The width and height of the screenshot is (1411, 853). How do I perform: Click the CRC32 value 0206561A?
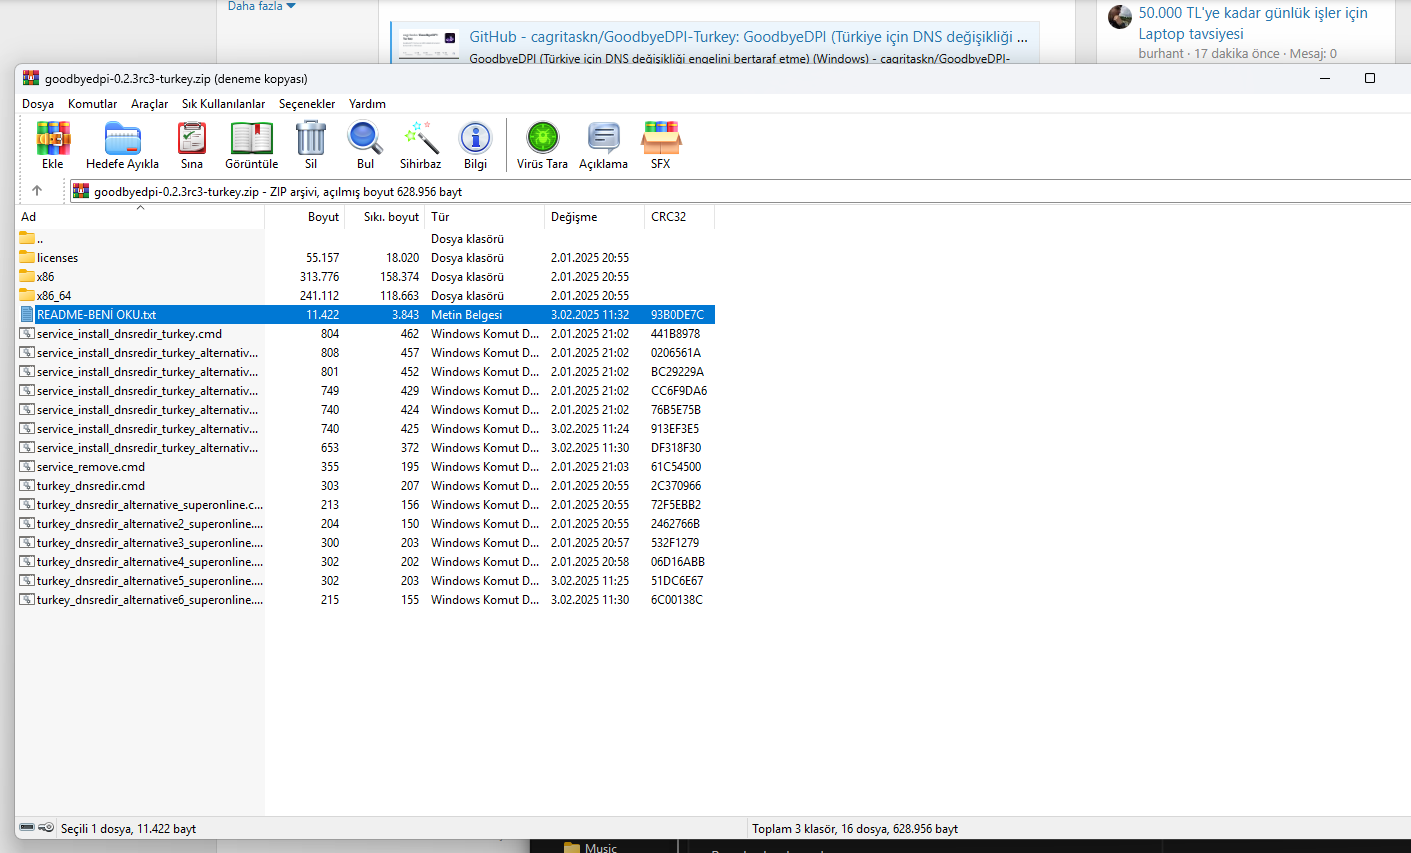(676, 353)
